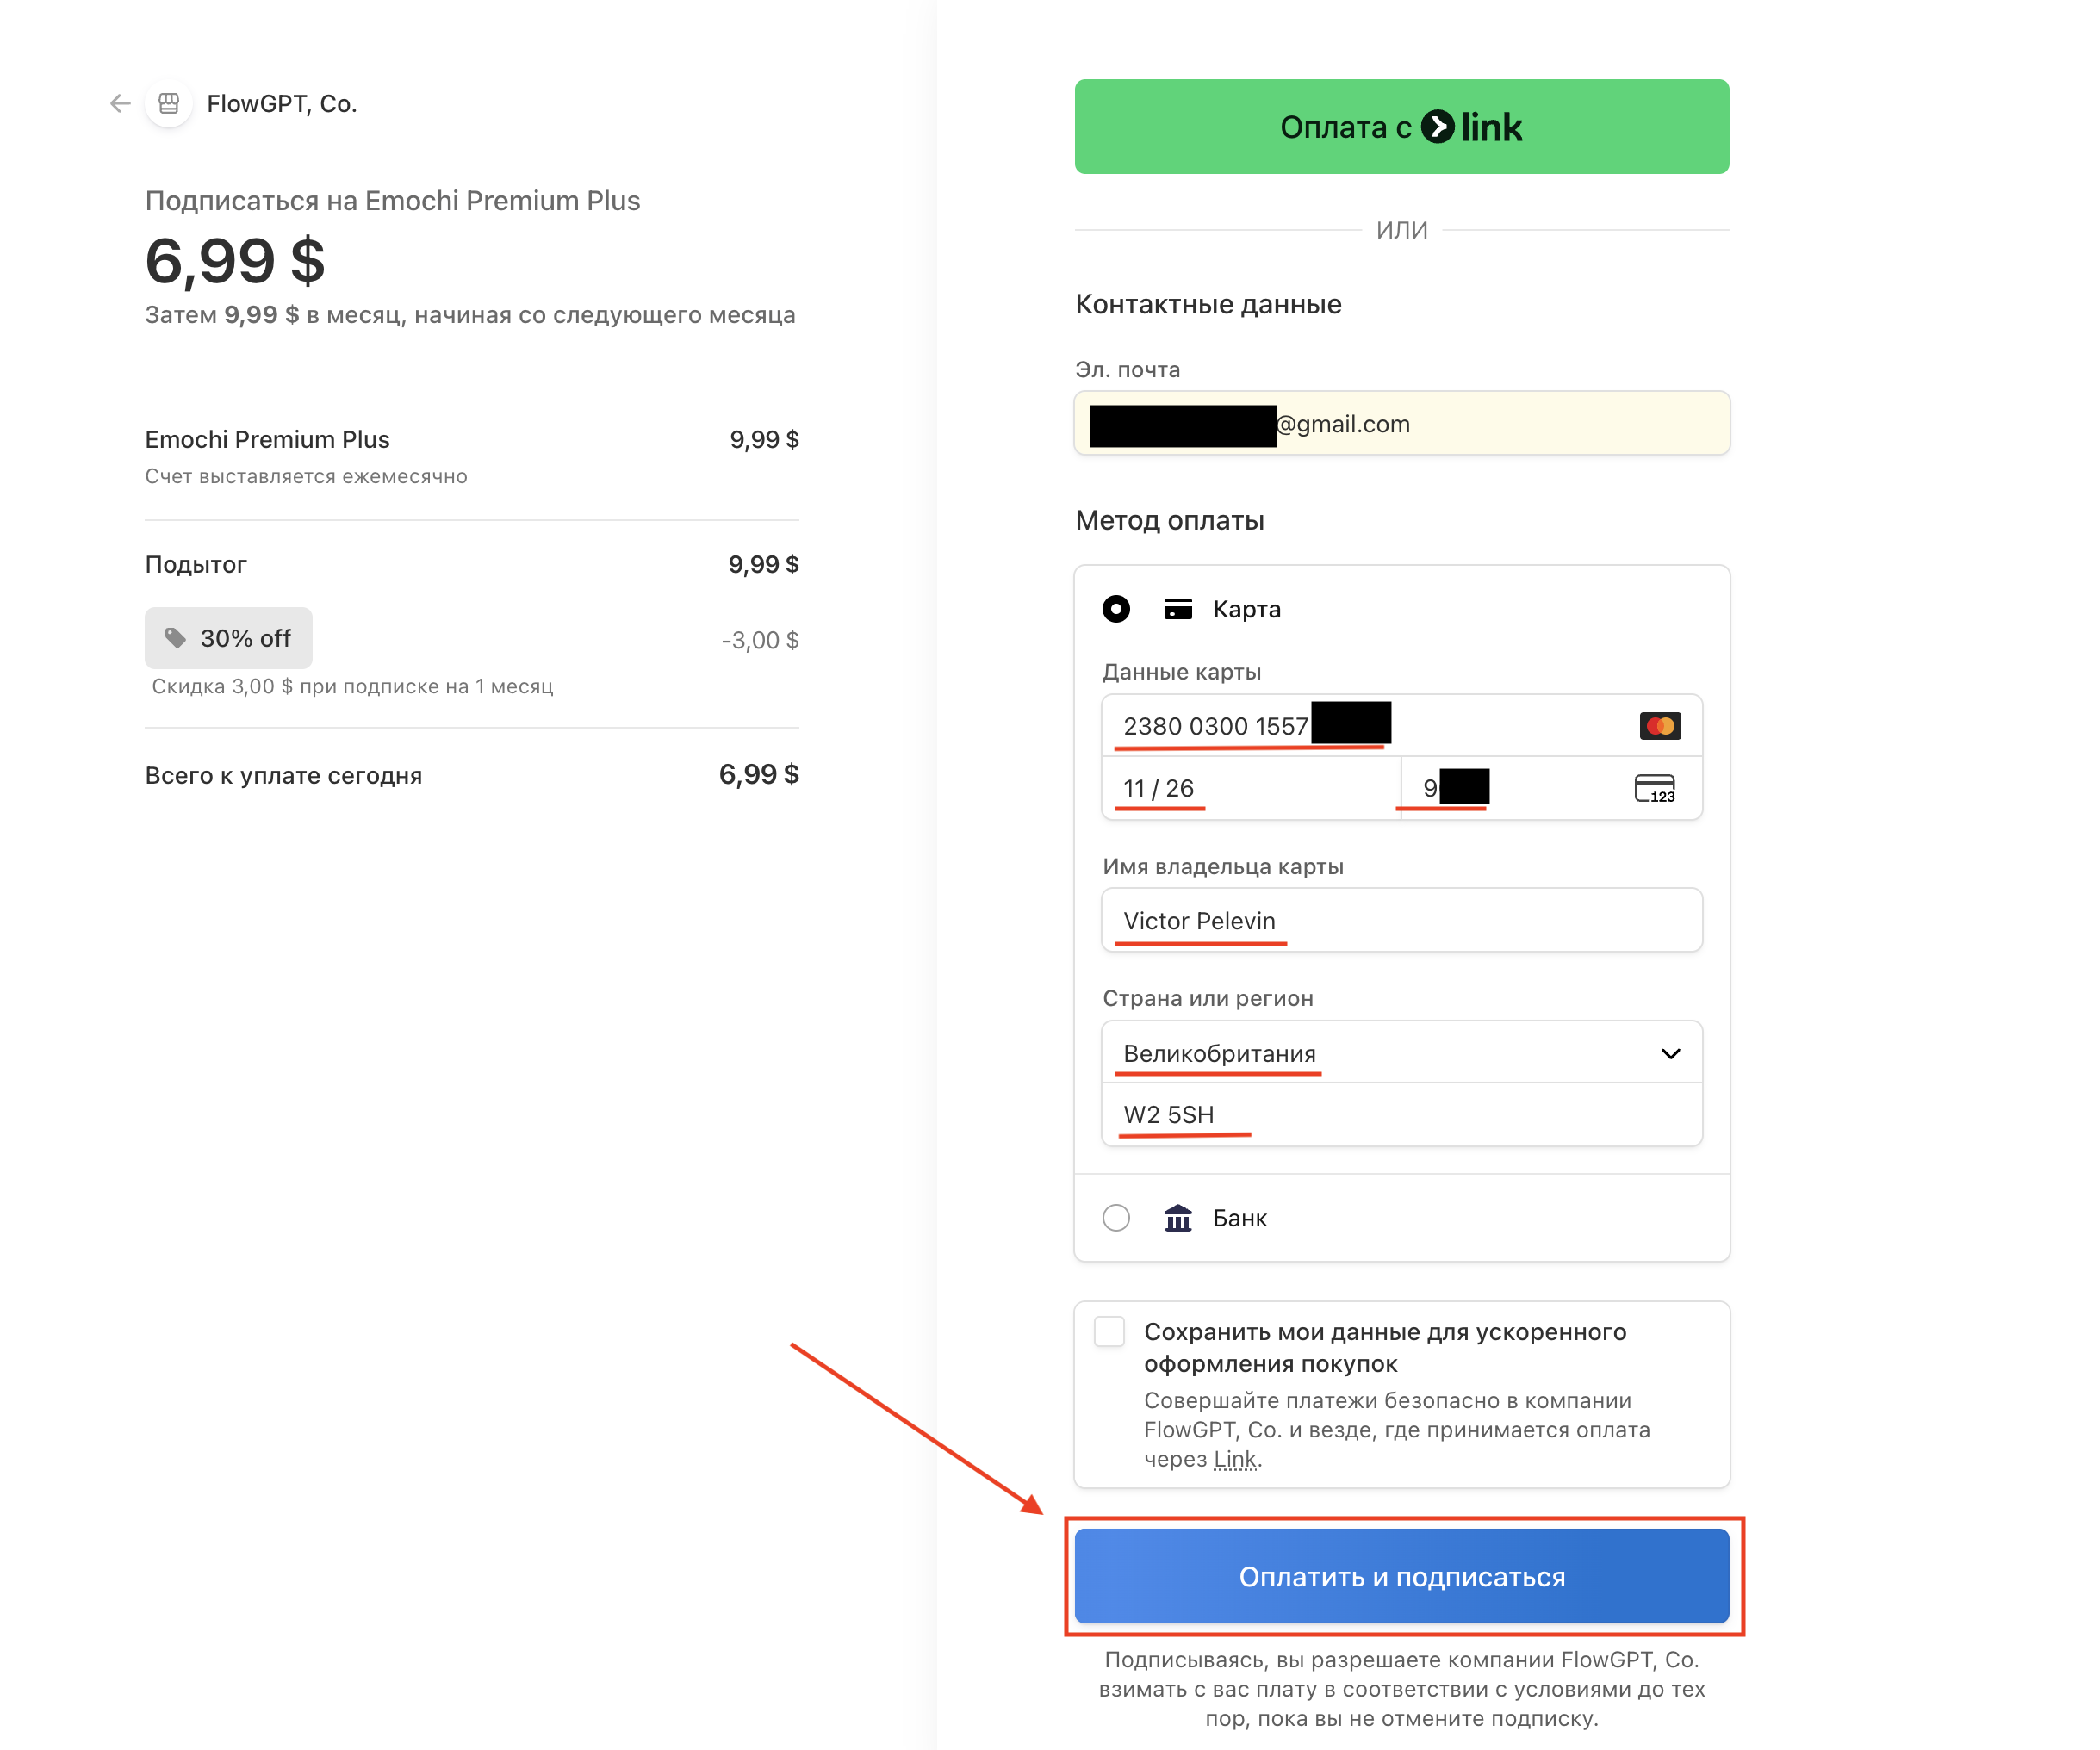Select the Карта payment radio button
The height and width of the screenshot is (1750, 2100).
click(1116, 609)
